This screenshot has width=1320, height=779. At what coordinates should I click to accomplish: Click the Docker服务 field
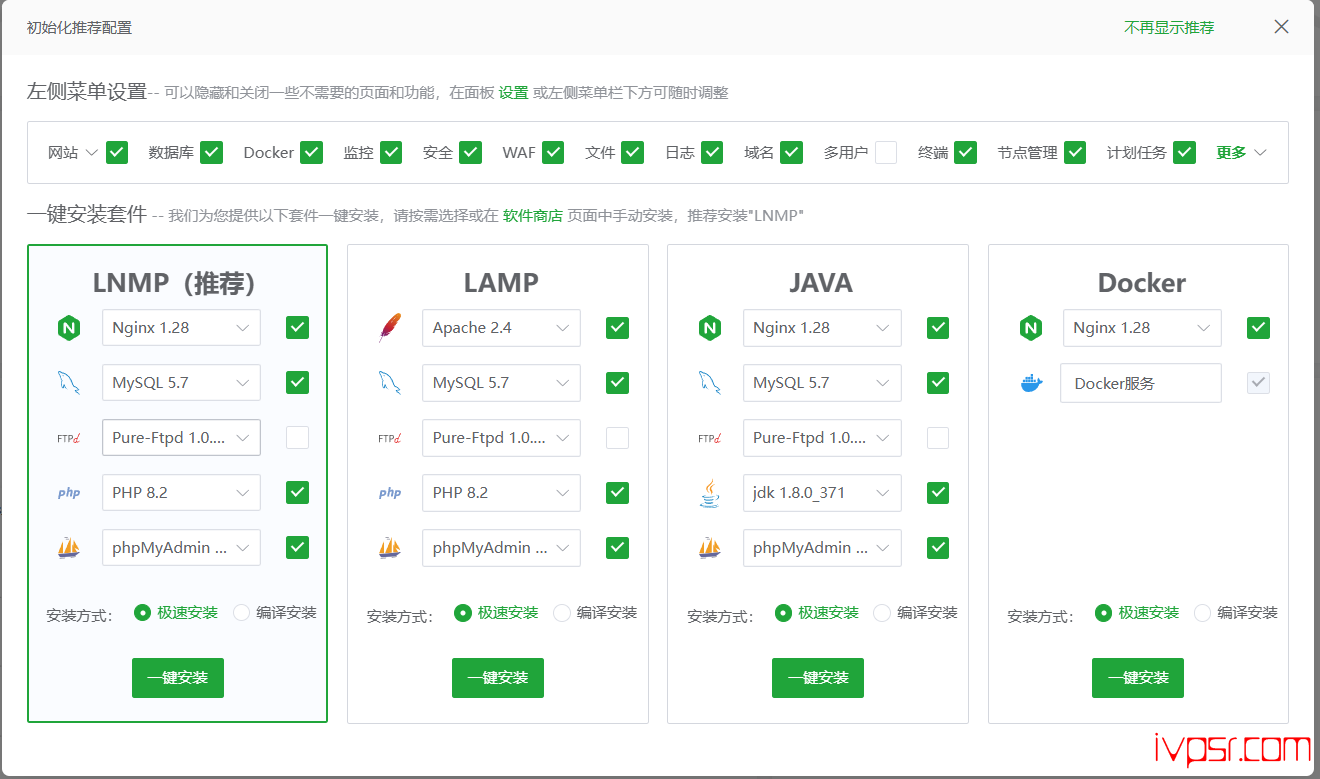coord(1140,383)
